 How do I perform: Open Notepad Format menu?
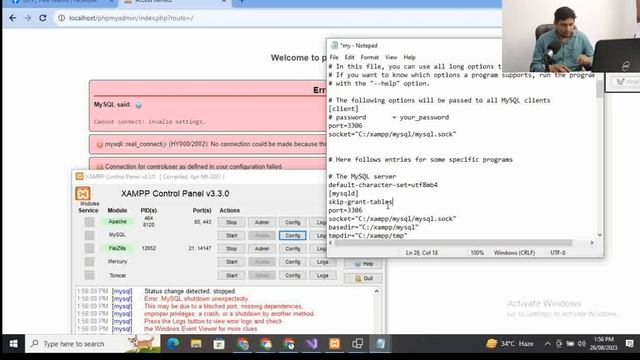[x=369, y=57]
